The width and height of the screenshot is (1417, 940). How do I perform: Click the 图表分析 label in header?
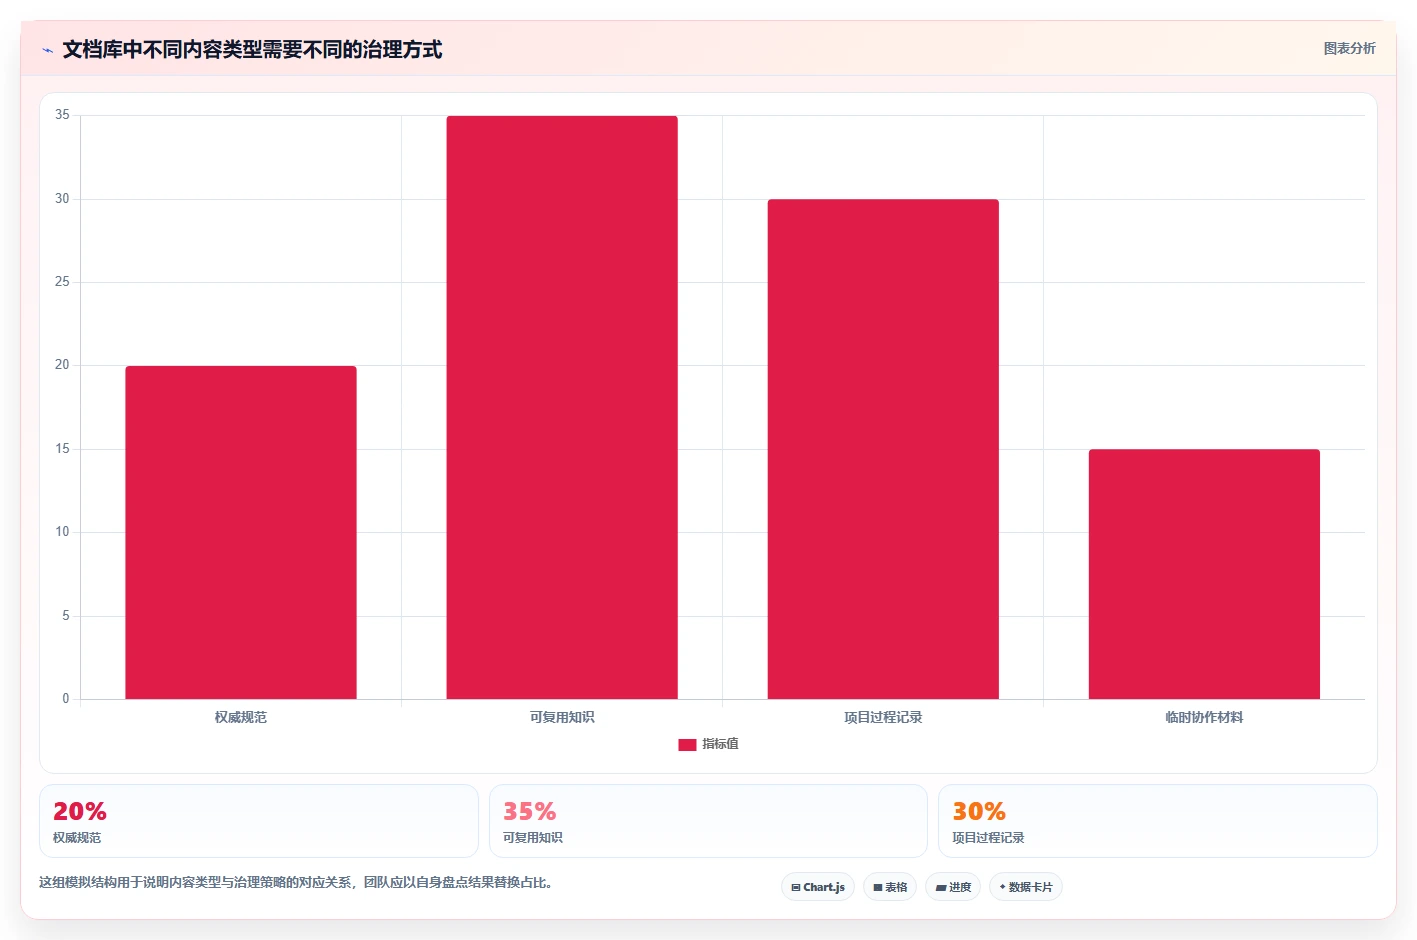point(1349,48)
